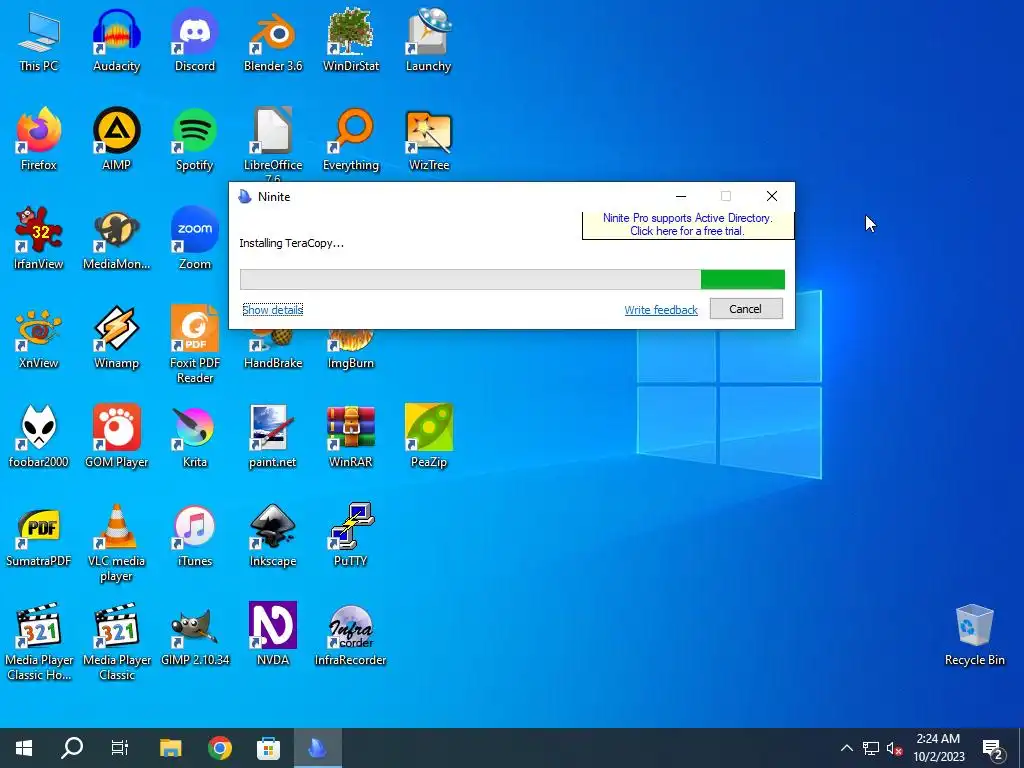Screen dimensions: 1024x768
Task: Launch iTunes desktop shortcut
Action: tap(195, 536)
